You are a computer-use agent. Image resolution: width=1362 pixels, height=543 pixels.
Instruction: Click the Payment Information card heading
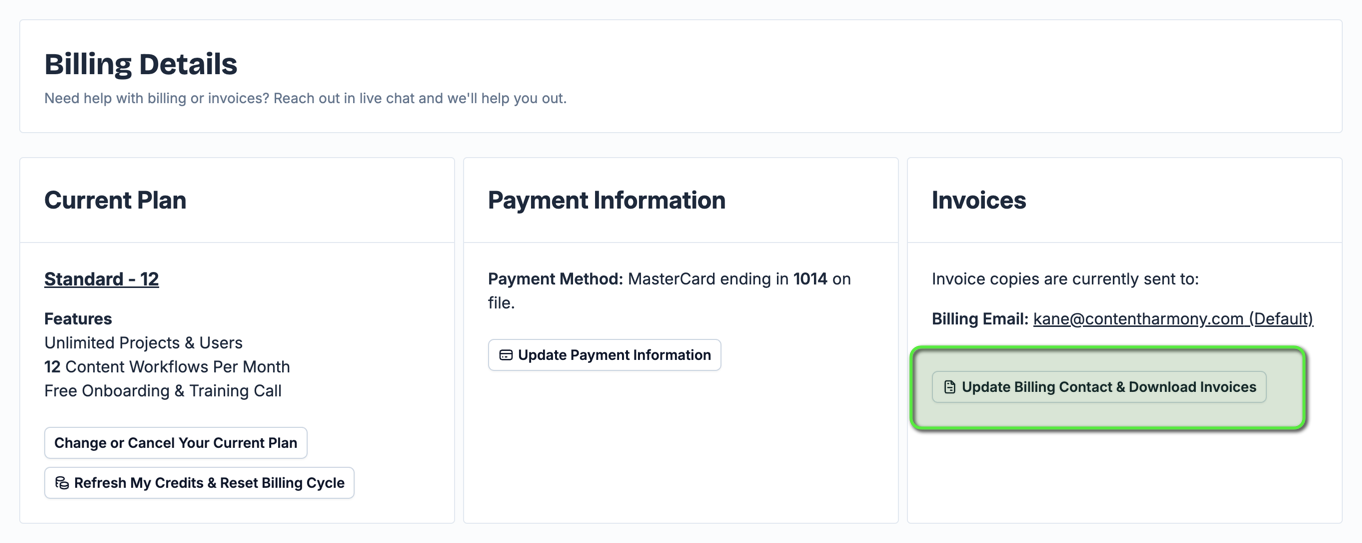point(607,200)
